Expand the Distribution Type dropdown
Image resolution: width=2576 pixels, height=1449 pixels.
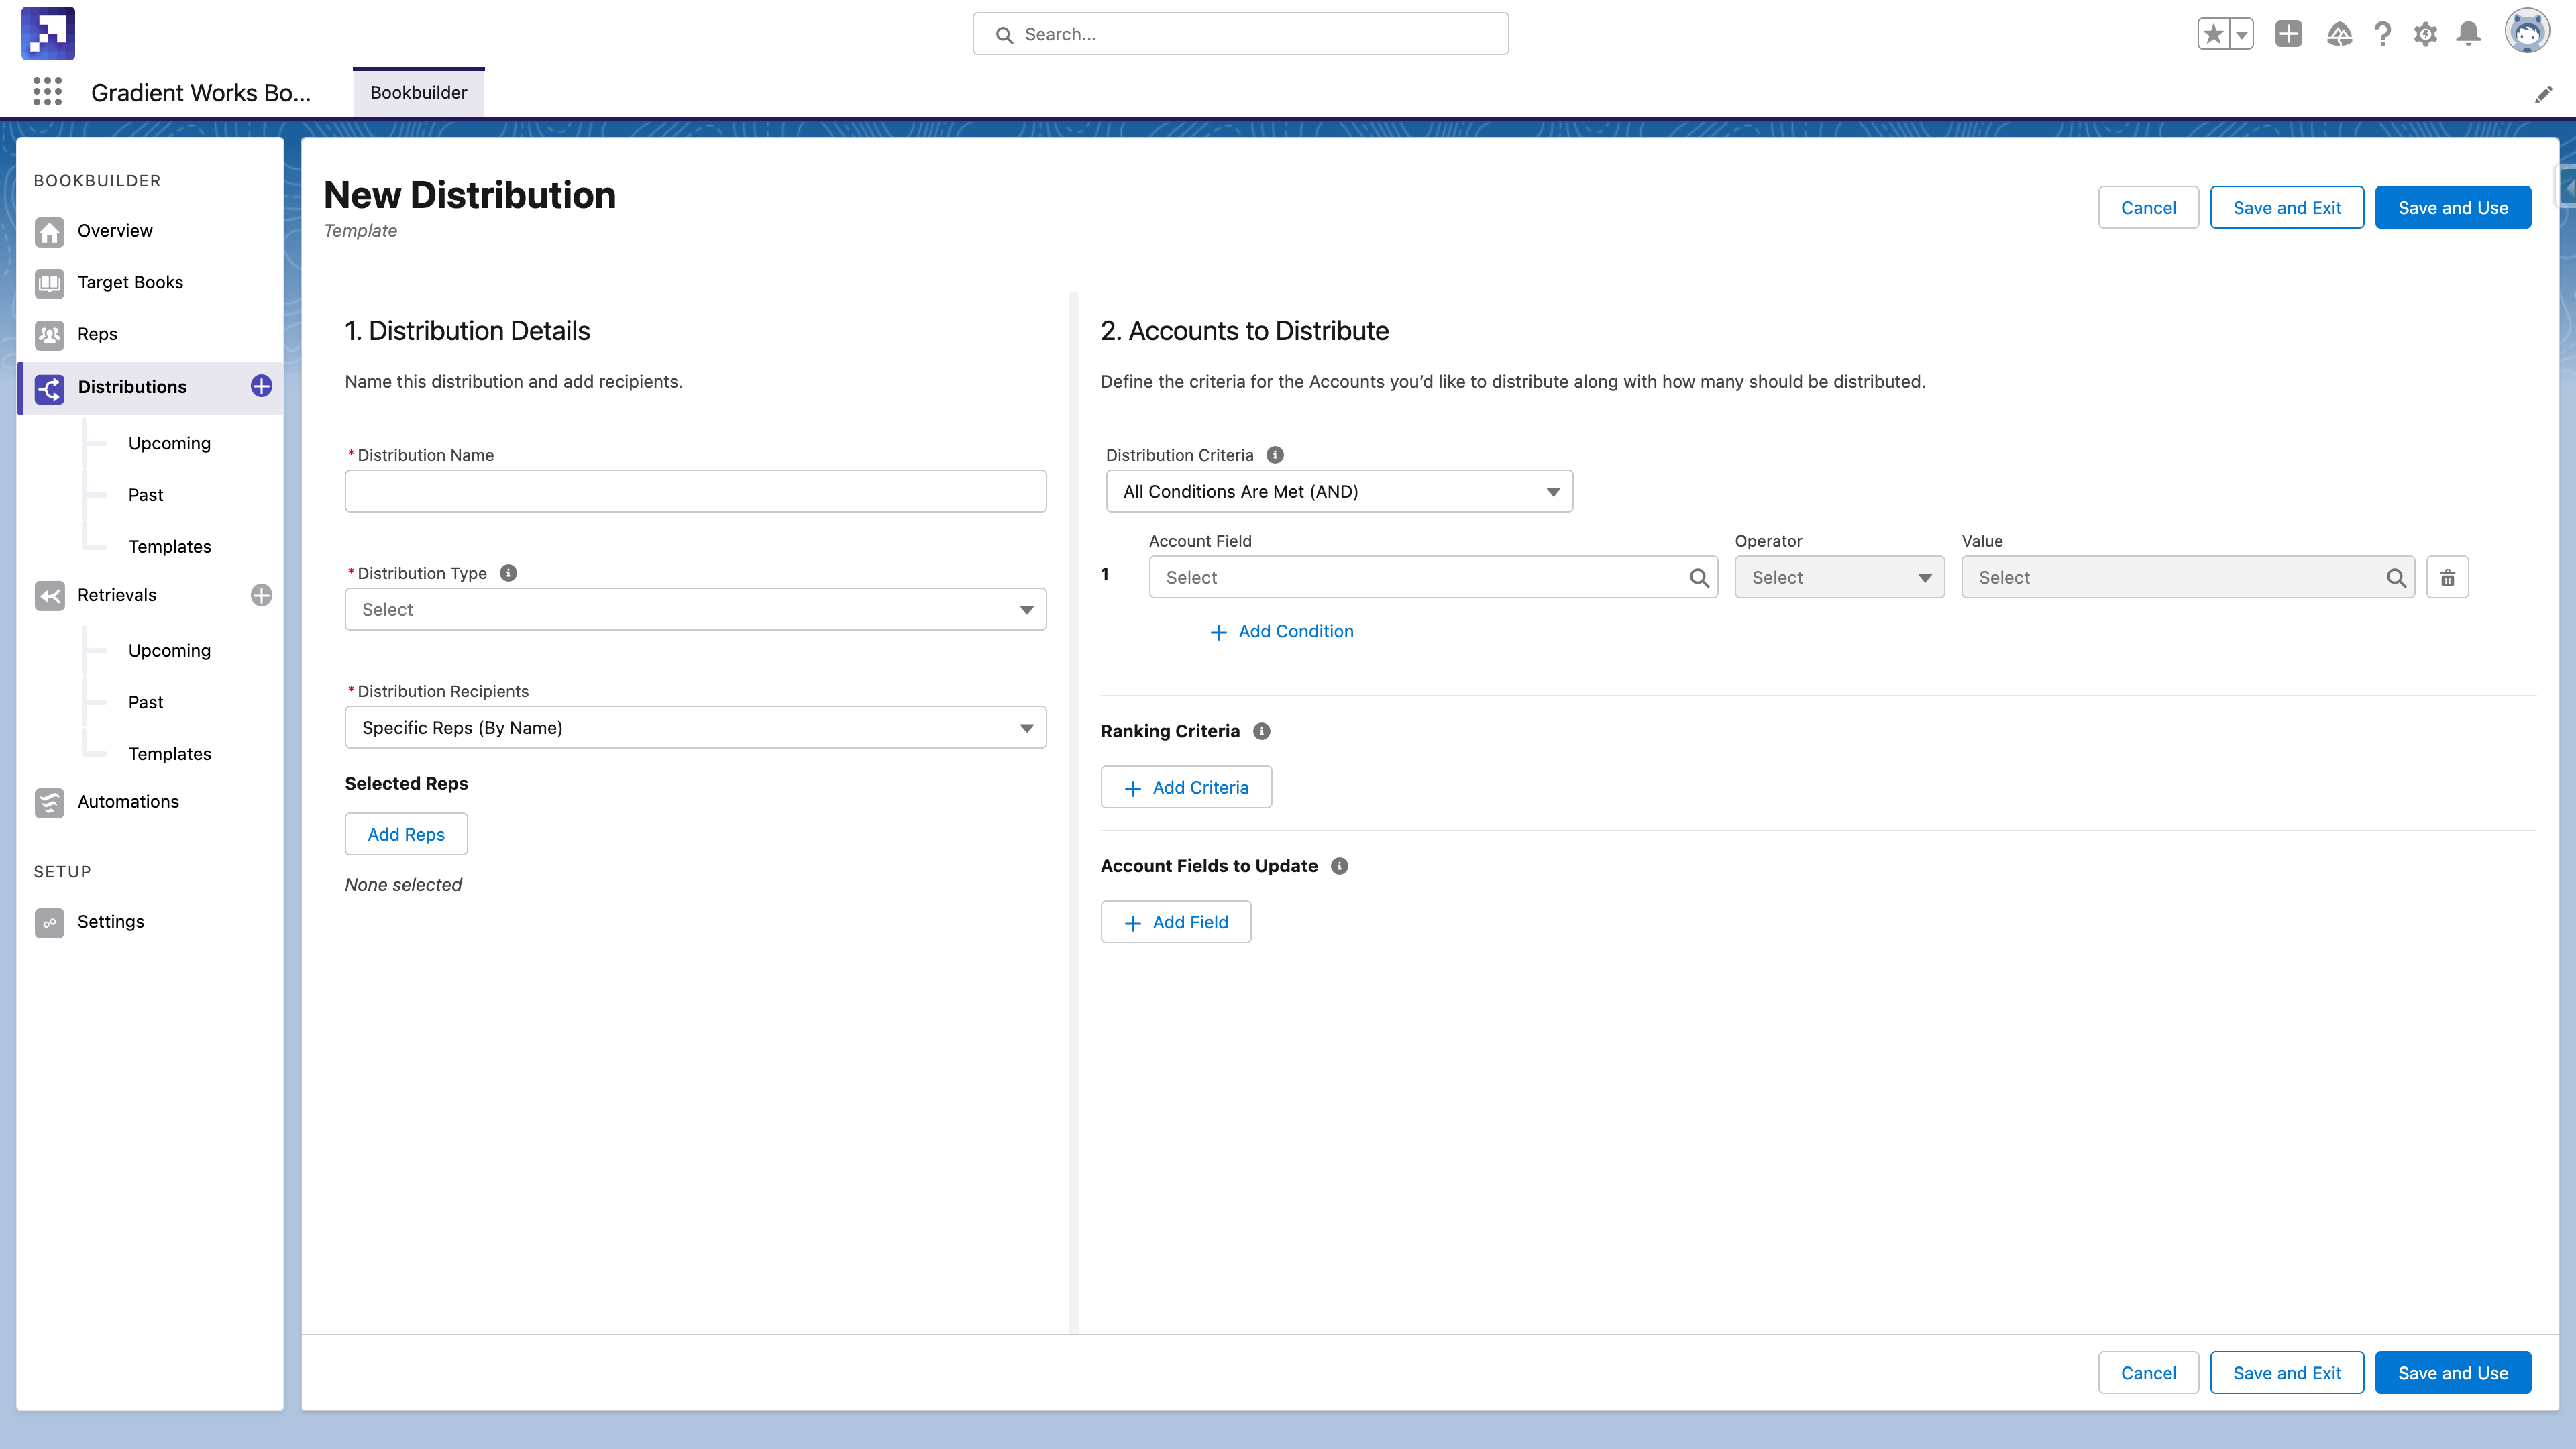[x=695, y=609]
